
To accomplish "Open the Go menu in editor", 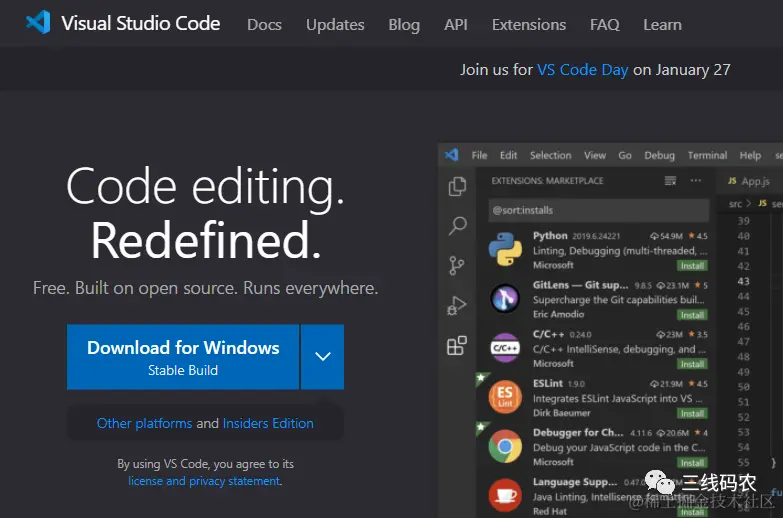I will tap(625, 155).
